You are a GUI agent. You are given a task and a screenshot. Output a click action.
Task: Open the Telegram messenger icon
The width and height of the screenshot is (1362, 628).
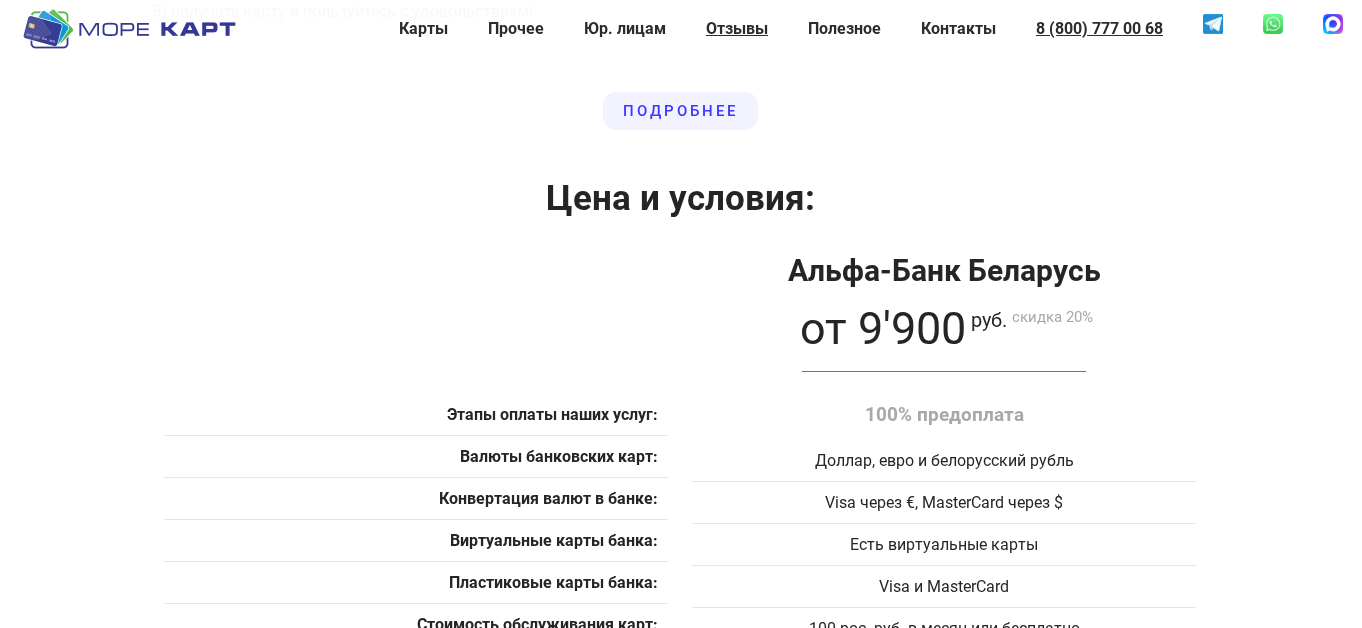point(1213,24)
